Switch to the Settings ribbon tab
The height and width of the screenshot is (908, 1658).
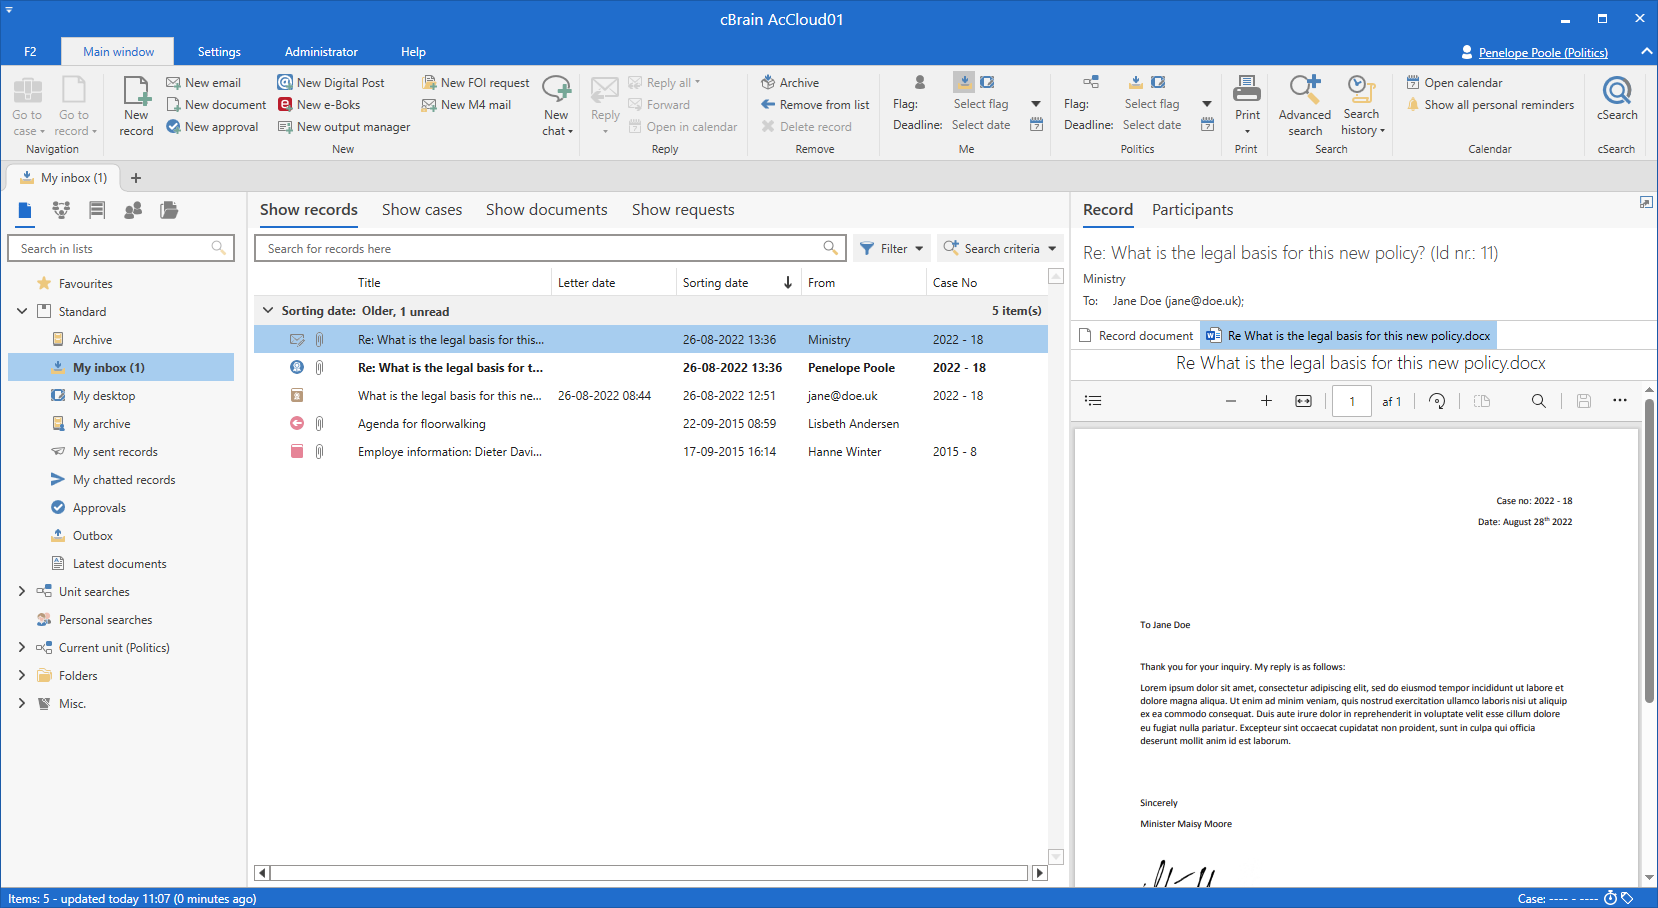(x=219, y=52)
